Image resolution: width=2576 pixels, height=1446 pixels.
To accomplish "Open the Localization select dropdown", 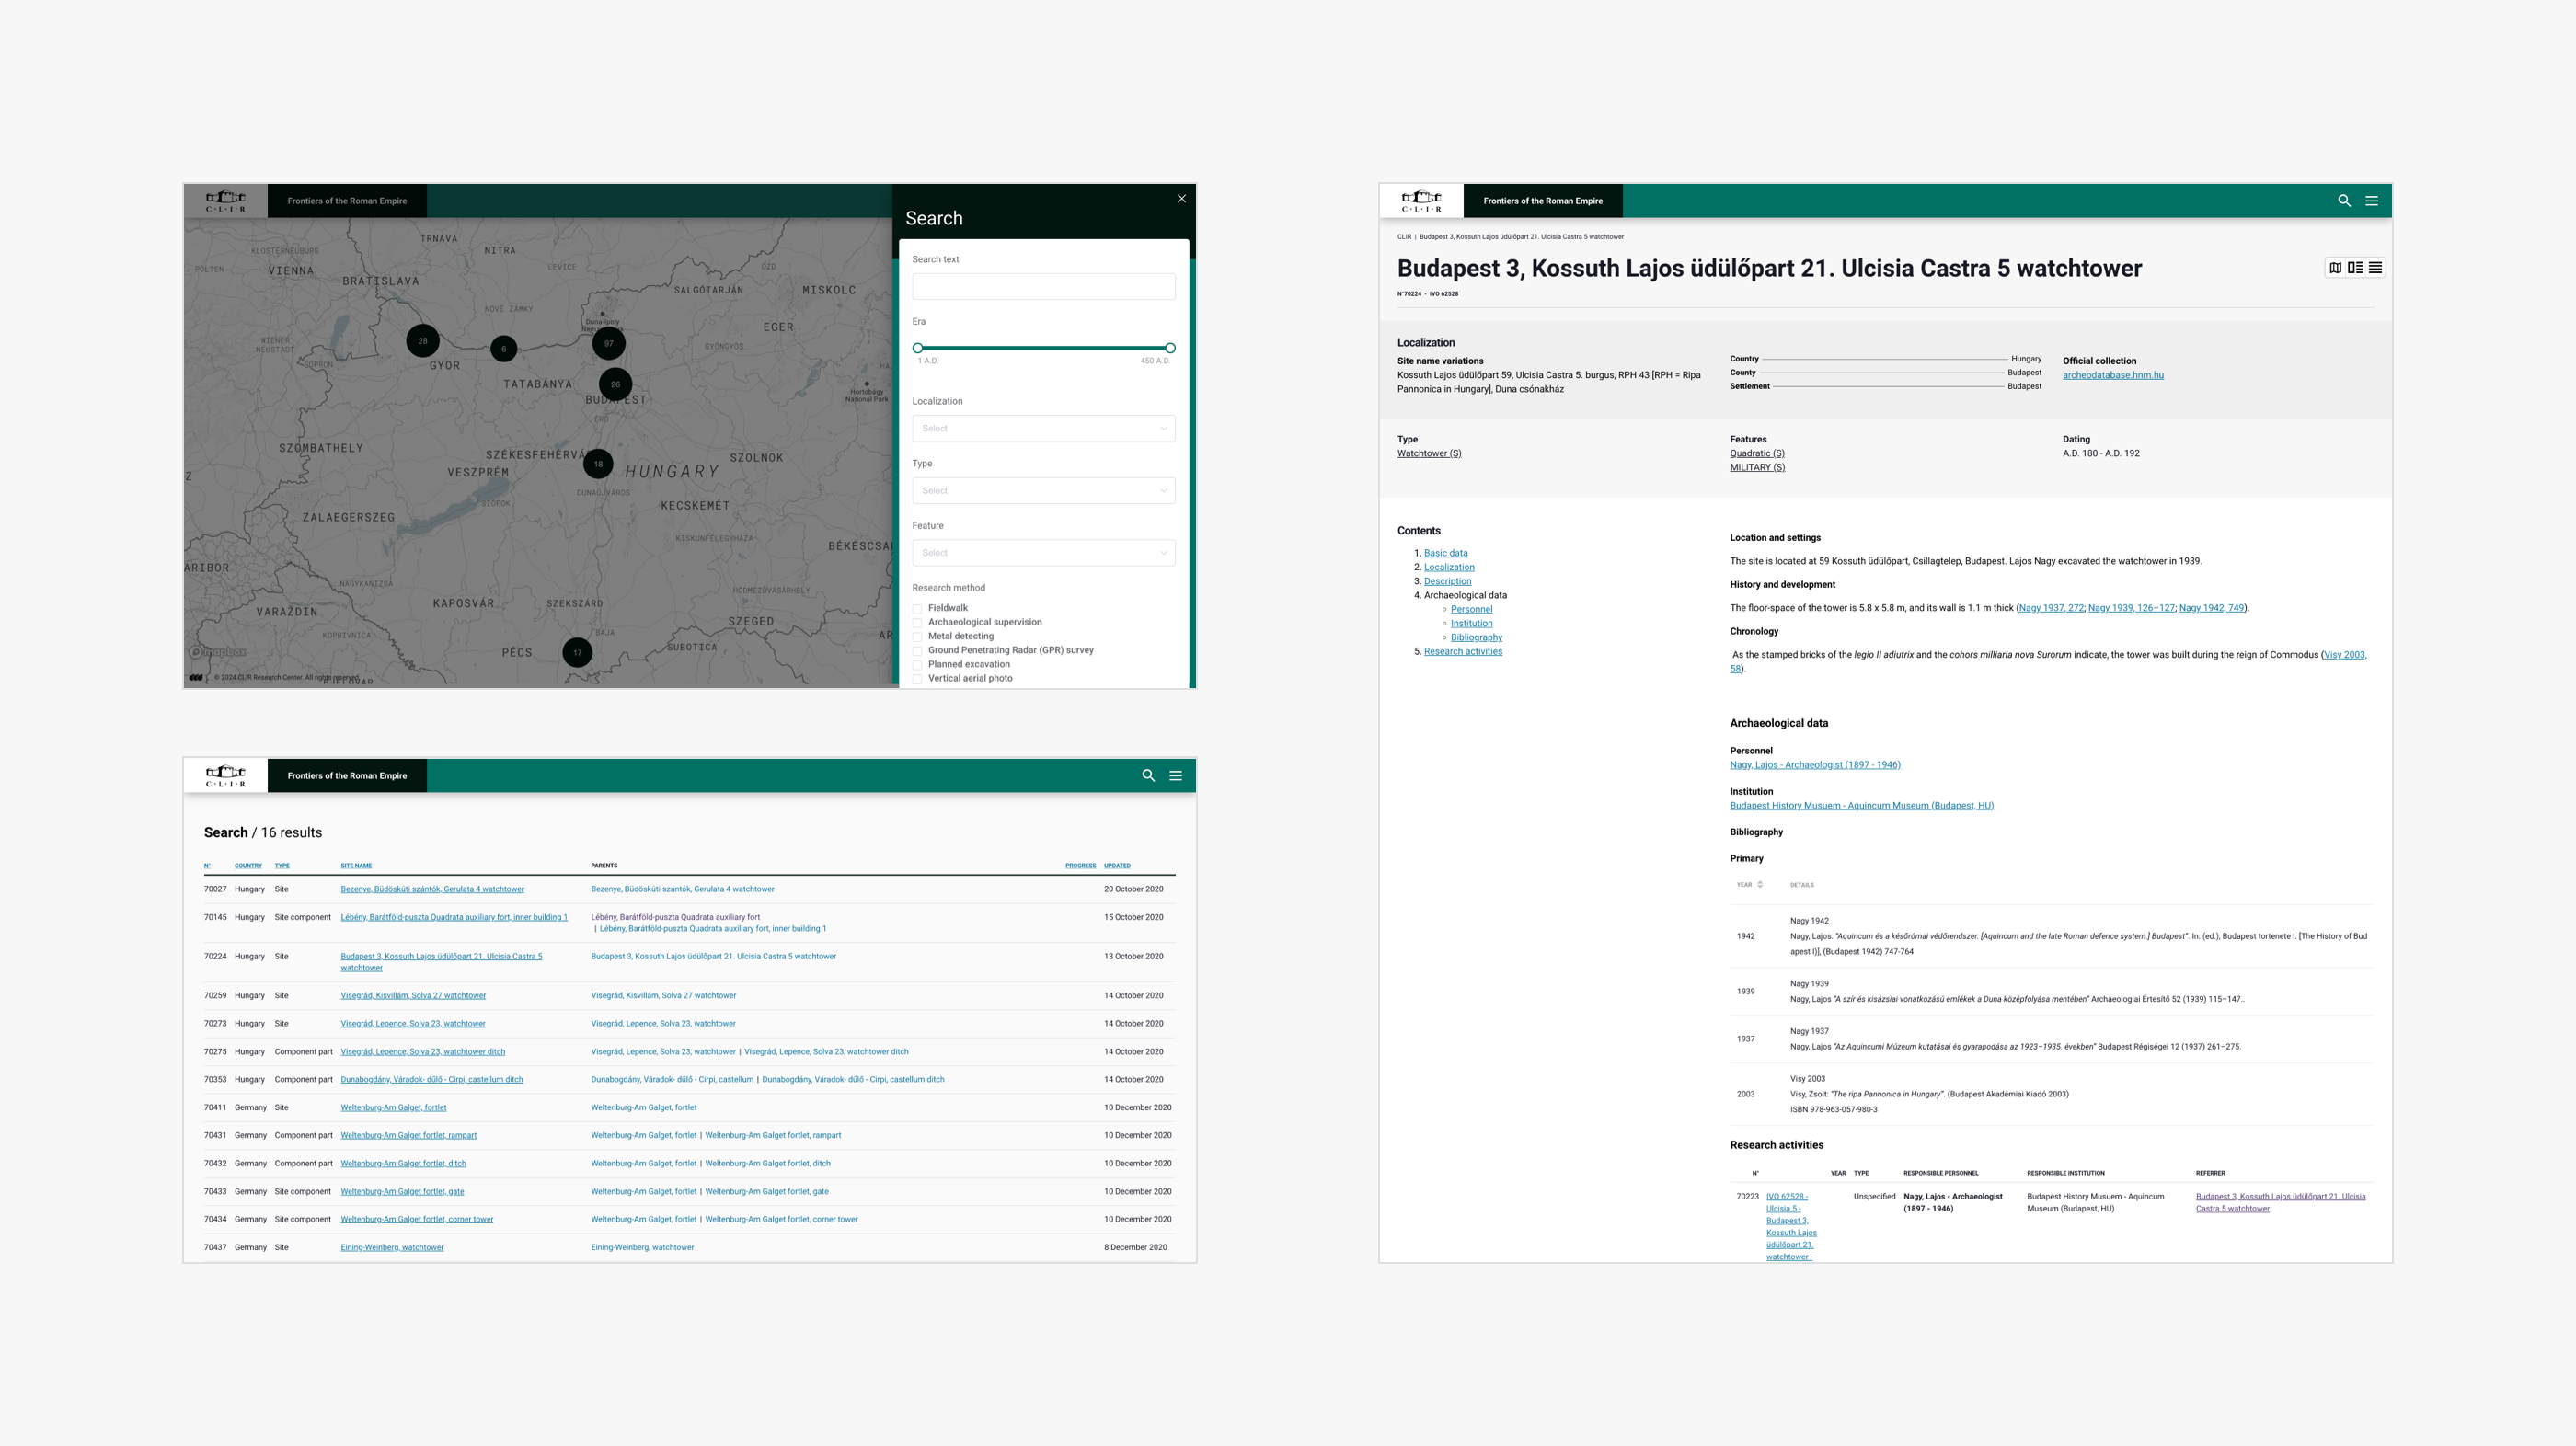I will [1043, 429].
